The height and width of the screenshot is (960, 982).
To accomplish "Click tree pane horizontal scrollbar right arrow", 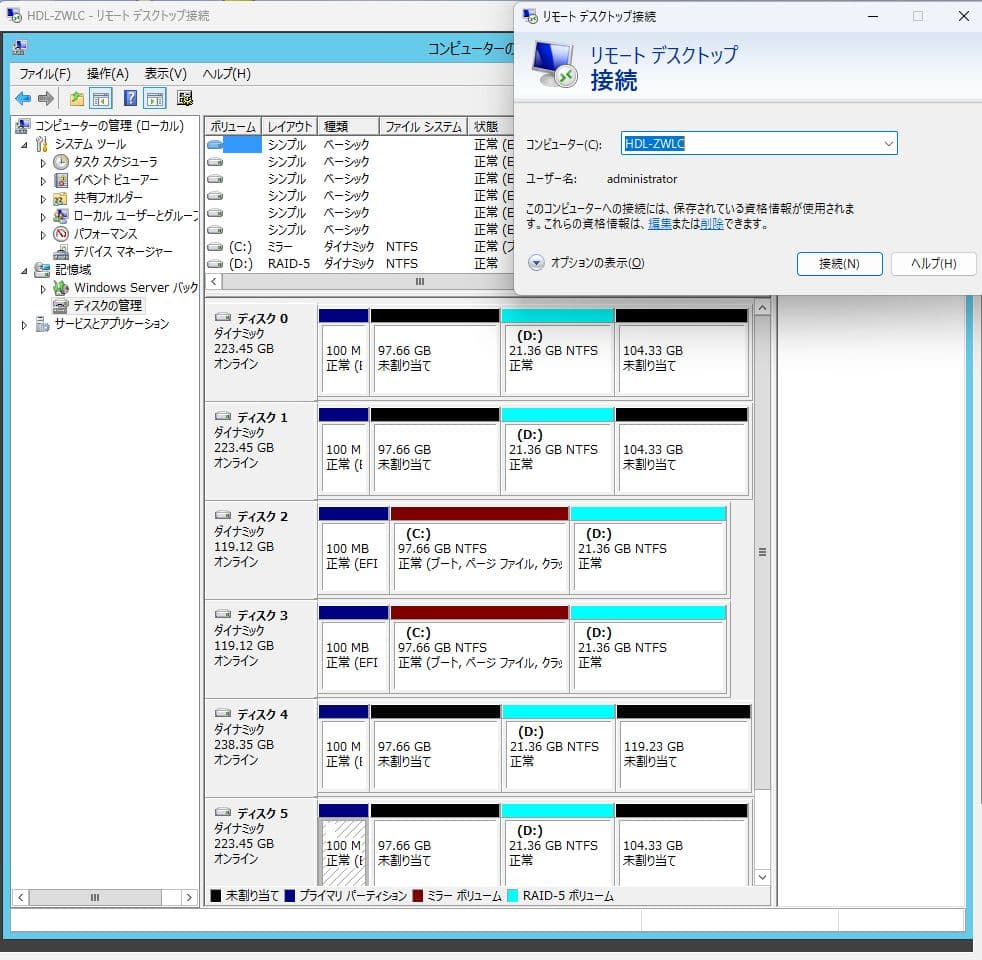I will pos(189,897).
